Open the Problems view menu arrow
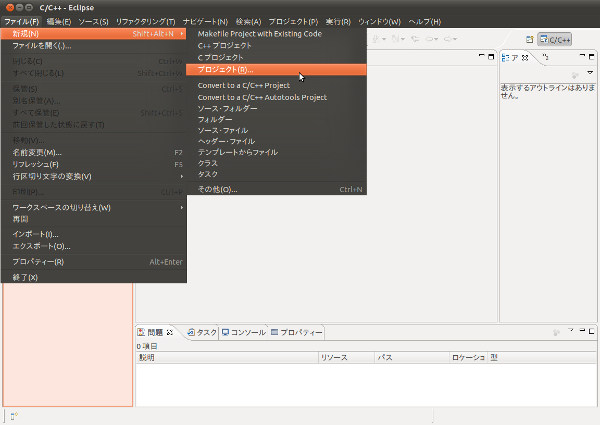Viewport: 600px width, 425px height. pos(571,330)
